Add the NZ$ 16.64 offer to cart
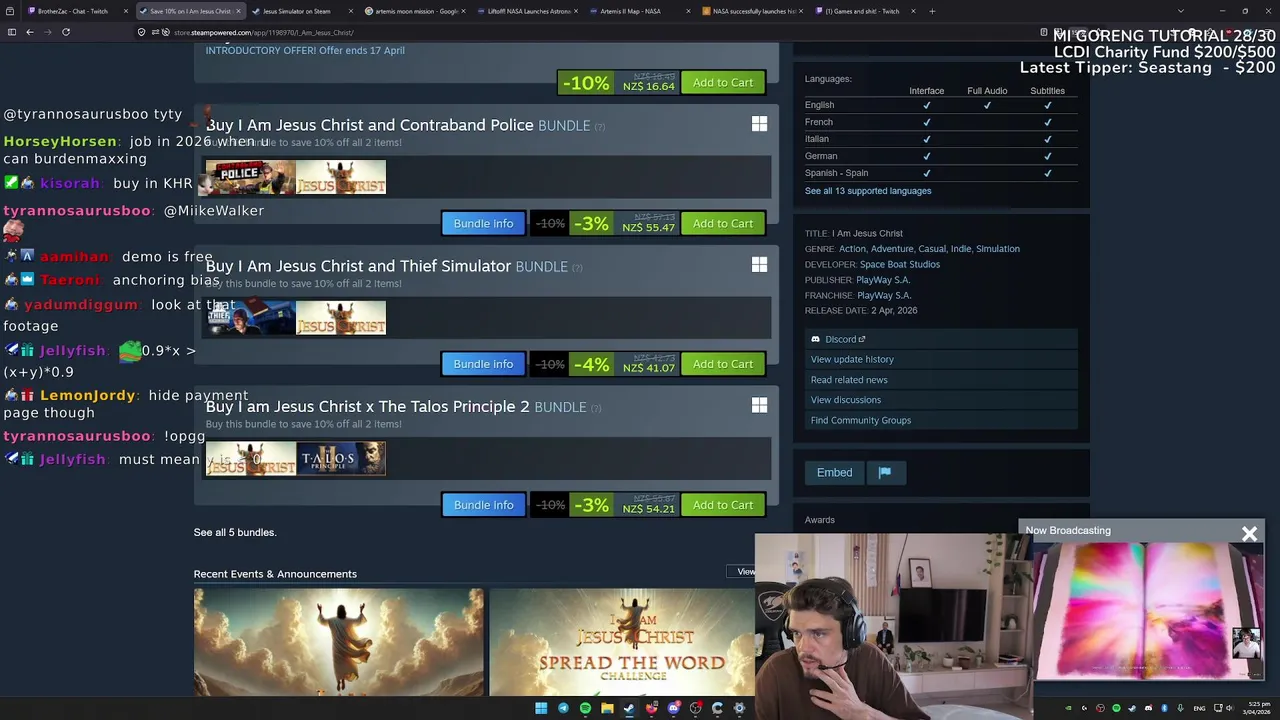Screen dimensions: 1280x720 723,82
